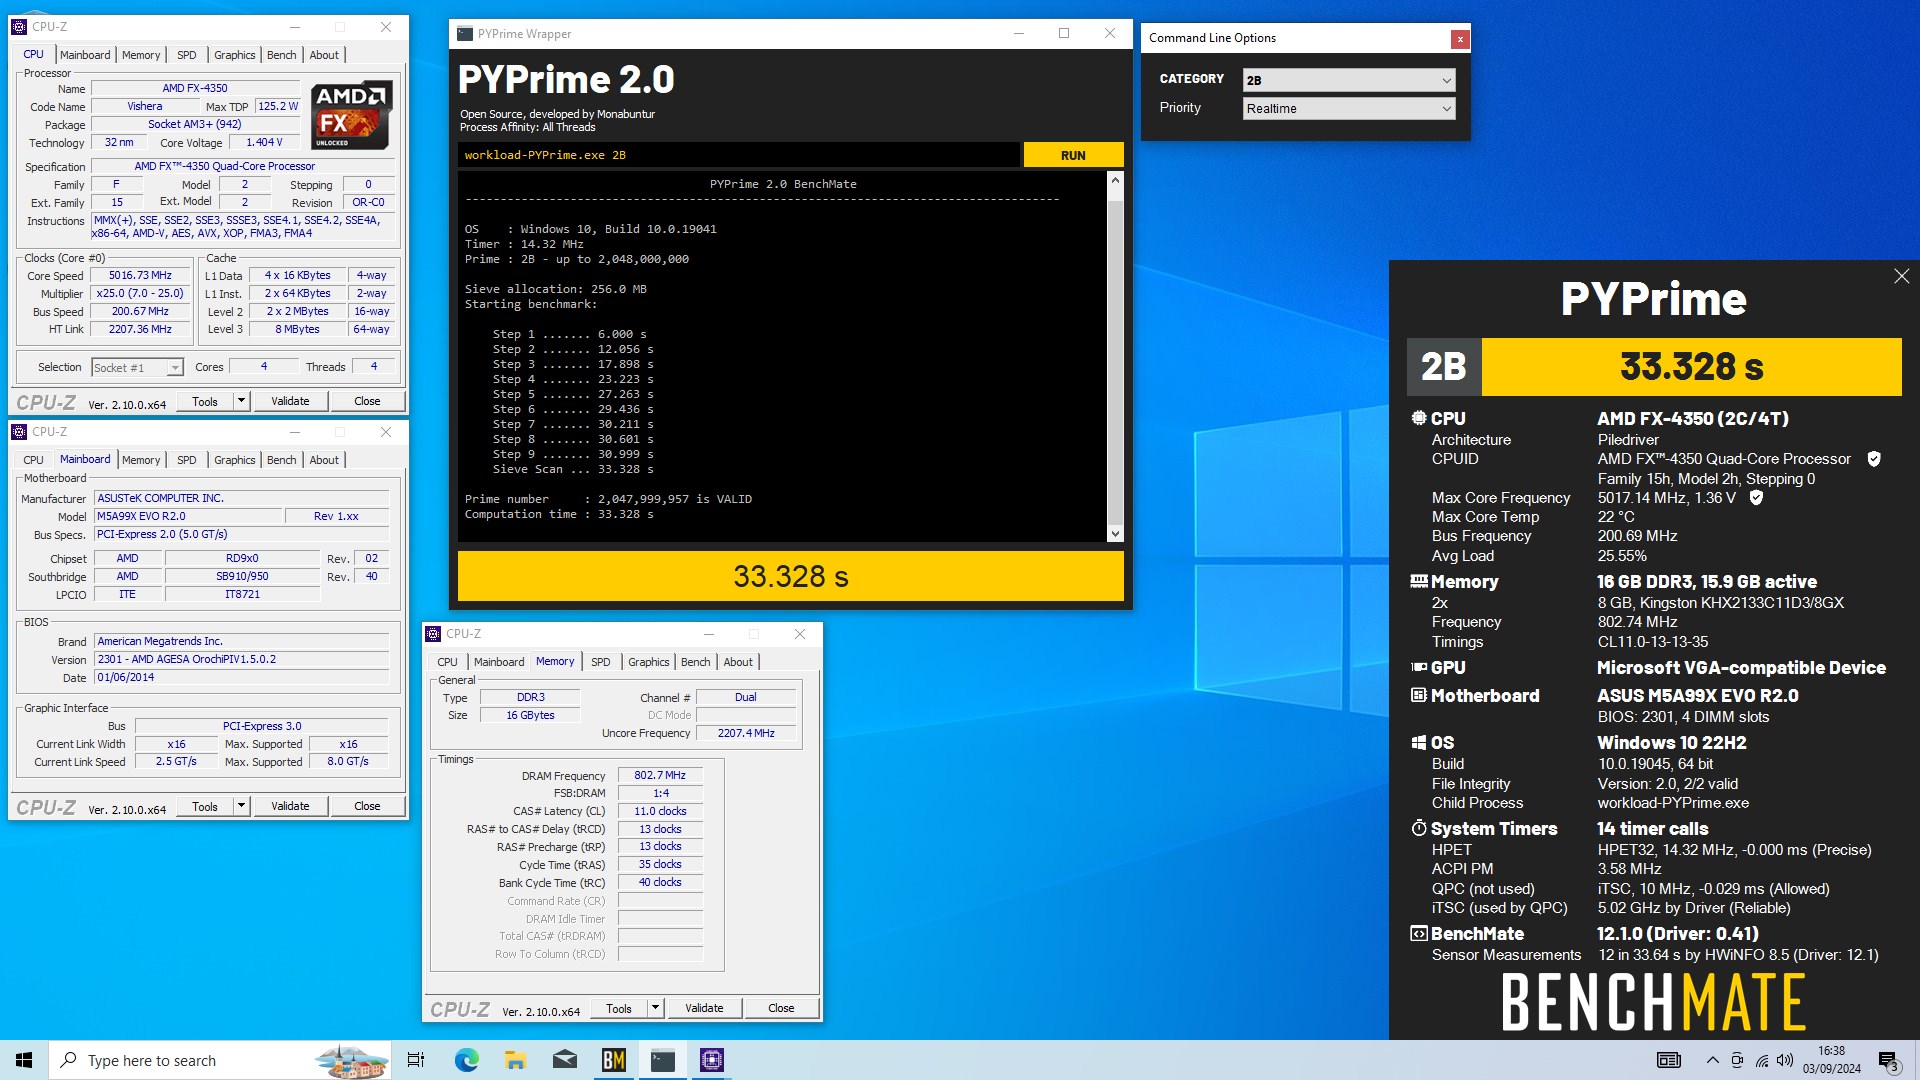Click CPUID verified shield icon
The height and width of the screenshot is (1080, 1920).
[1874, 459]
